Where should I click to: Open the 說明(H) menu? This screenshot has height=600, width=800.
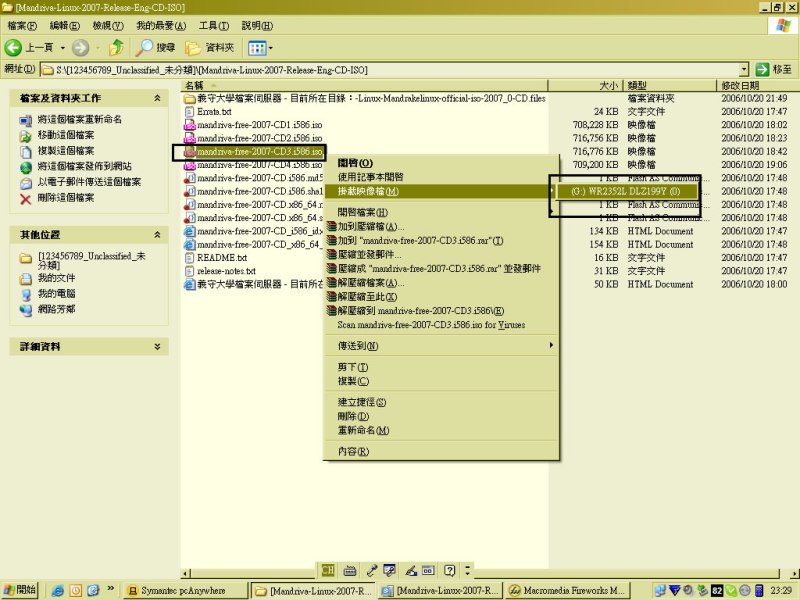257,26
